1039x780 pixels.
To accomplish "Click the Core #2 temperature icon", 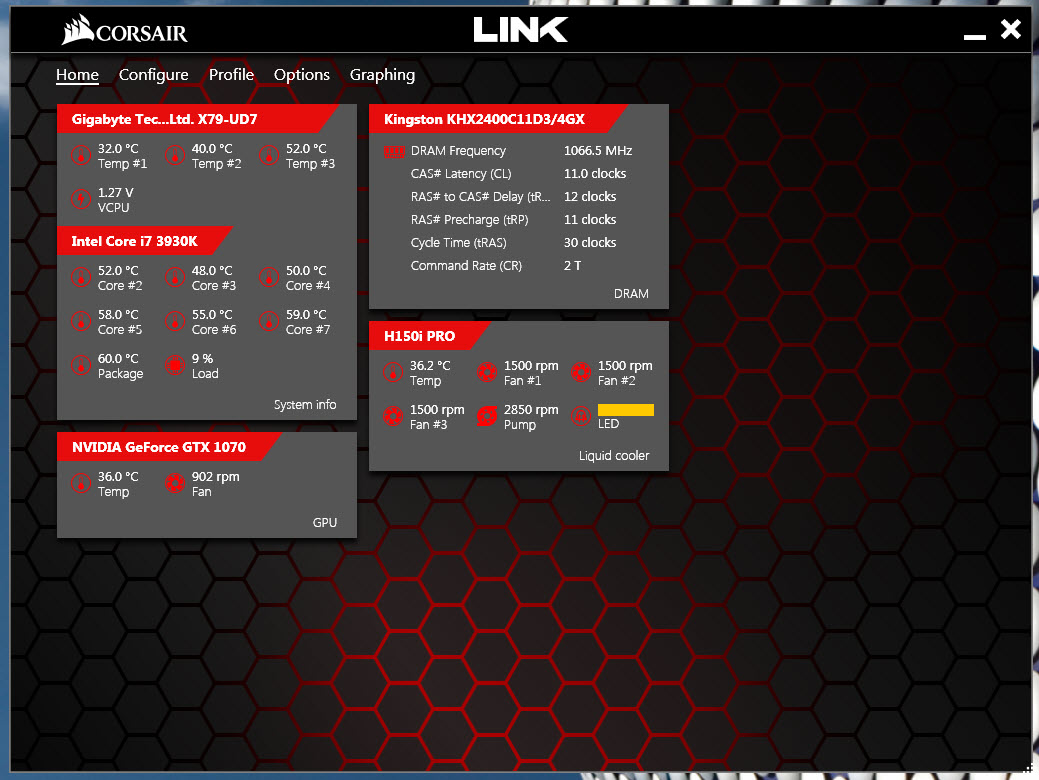I will [x=81, y=278].
